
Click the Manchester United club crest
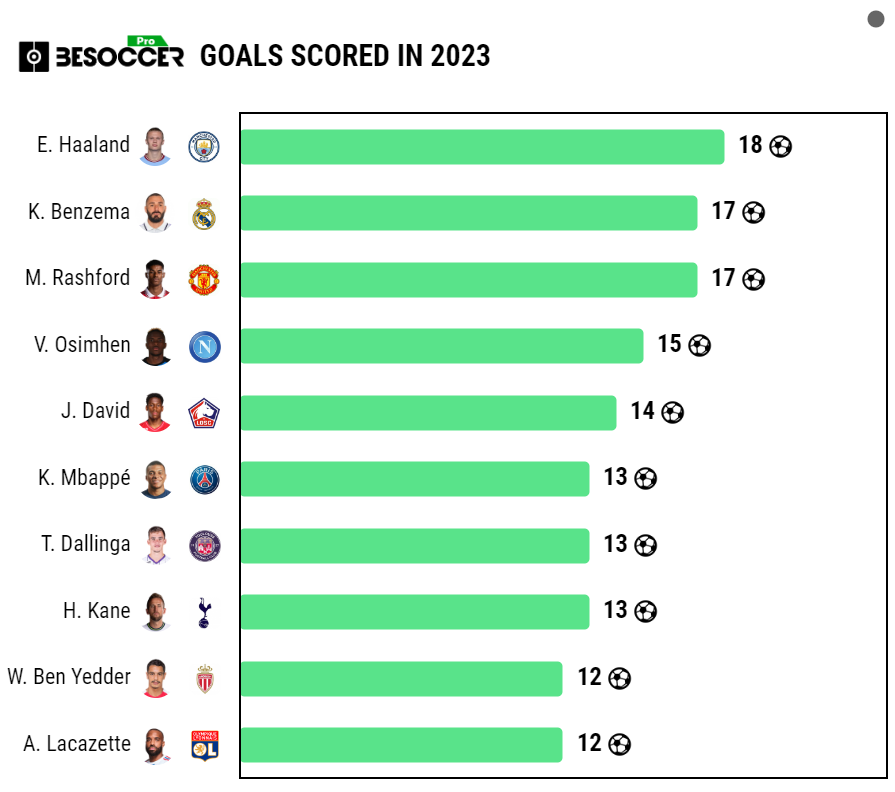(204, 279)
